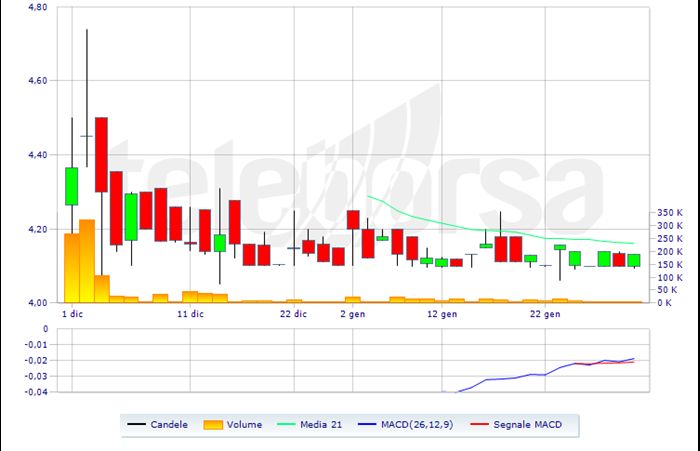
Task: Click the 12 gen date label
Action: point(442,314)
